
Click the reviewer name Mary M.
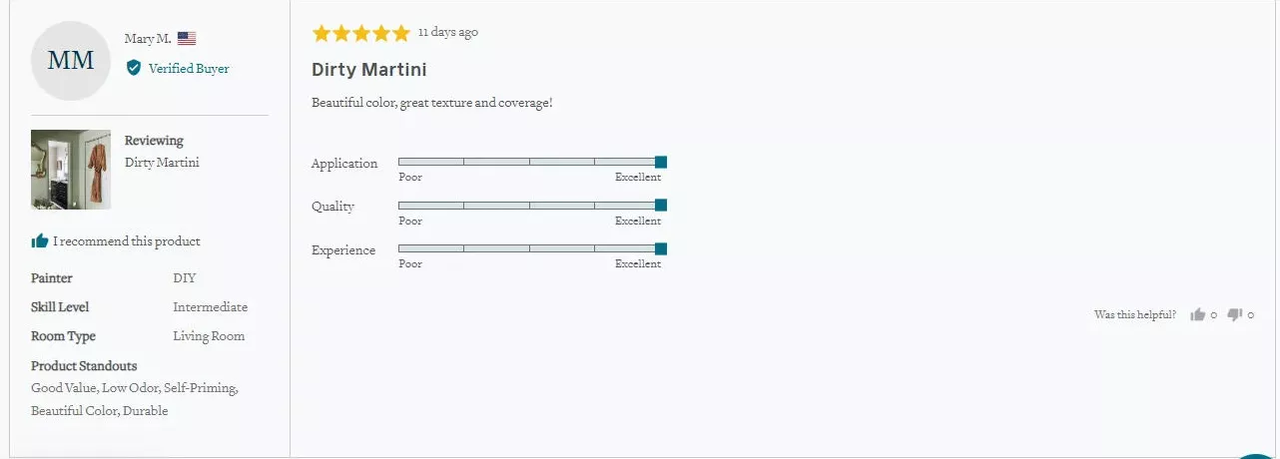click(147, 39)
